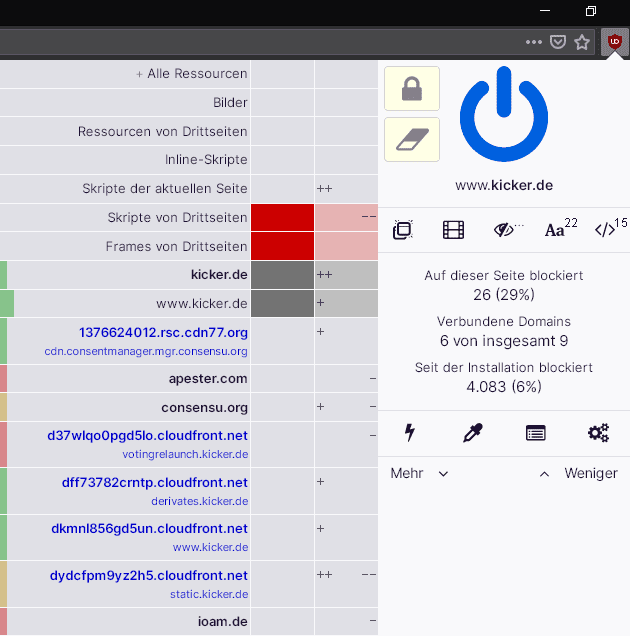
Task: Click the Bilder row label
Action: [x=230, y=103]
